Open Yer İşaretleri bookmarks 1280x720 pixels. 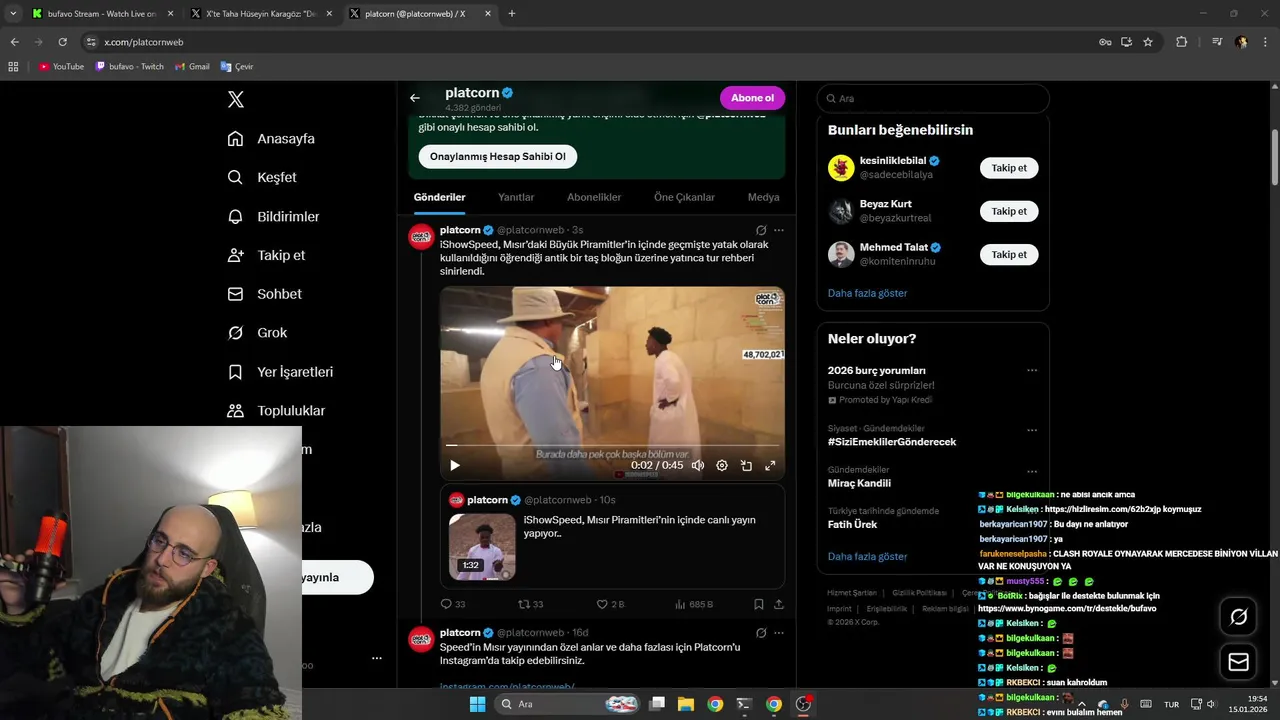280,372
